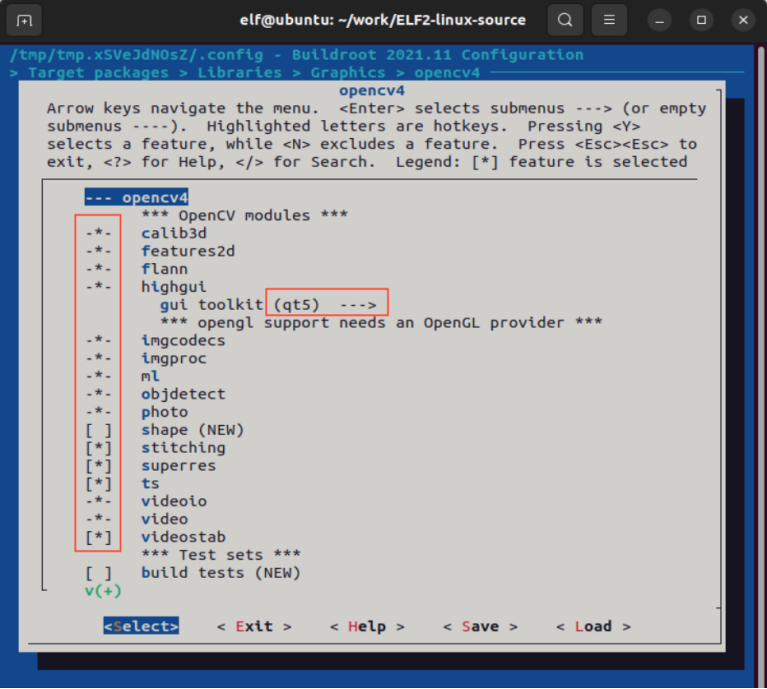Image resolution: width=767 pixels, height=689 pixels.
Task: Click the Help button
Action: click(x=367, y=626)
